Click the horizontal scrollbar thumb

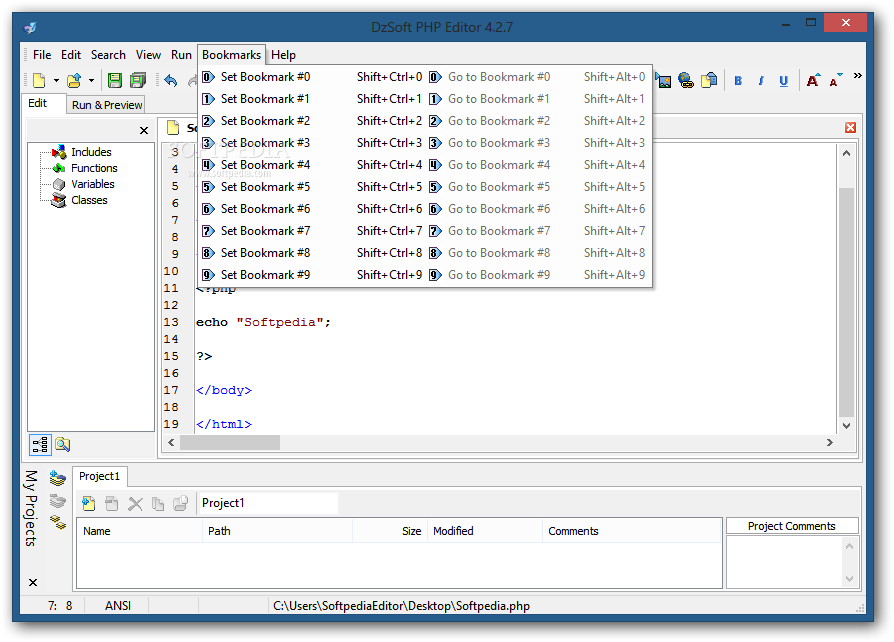230,442
